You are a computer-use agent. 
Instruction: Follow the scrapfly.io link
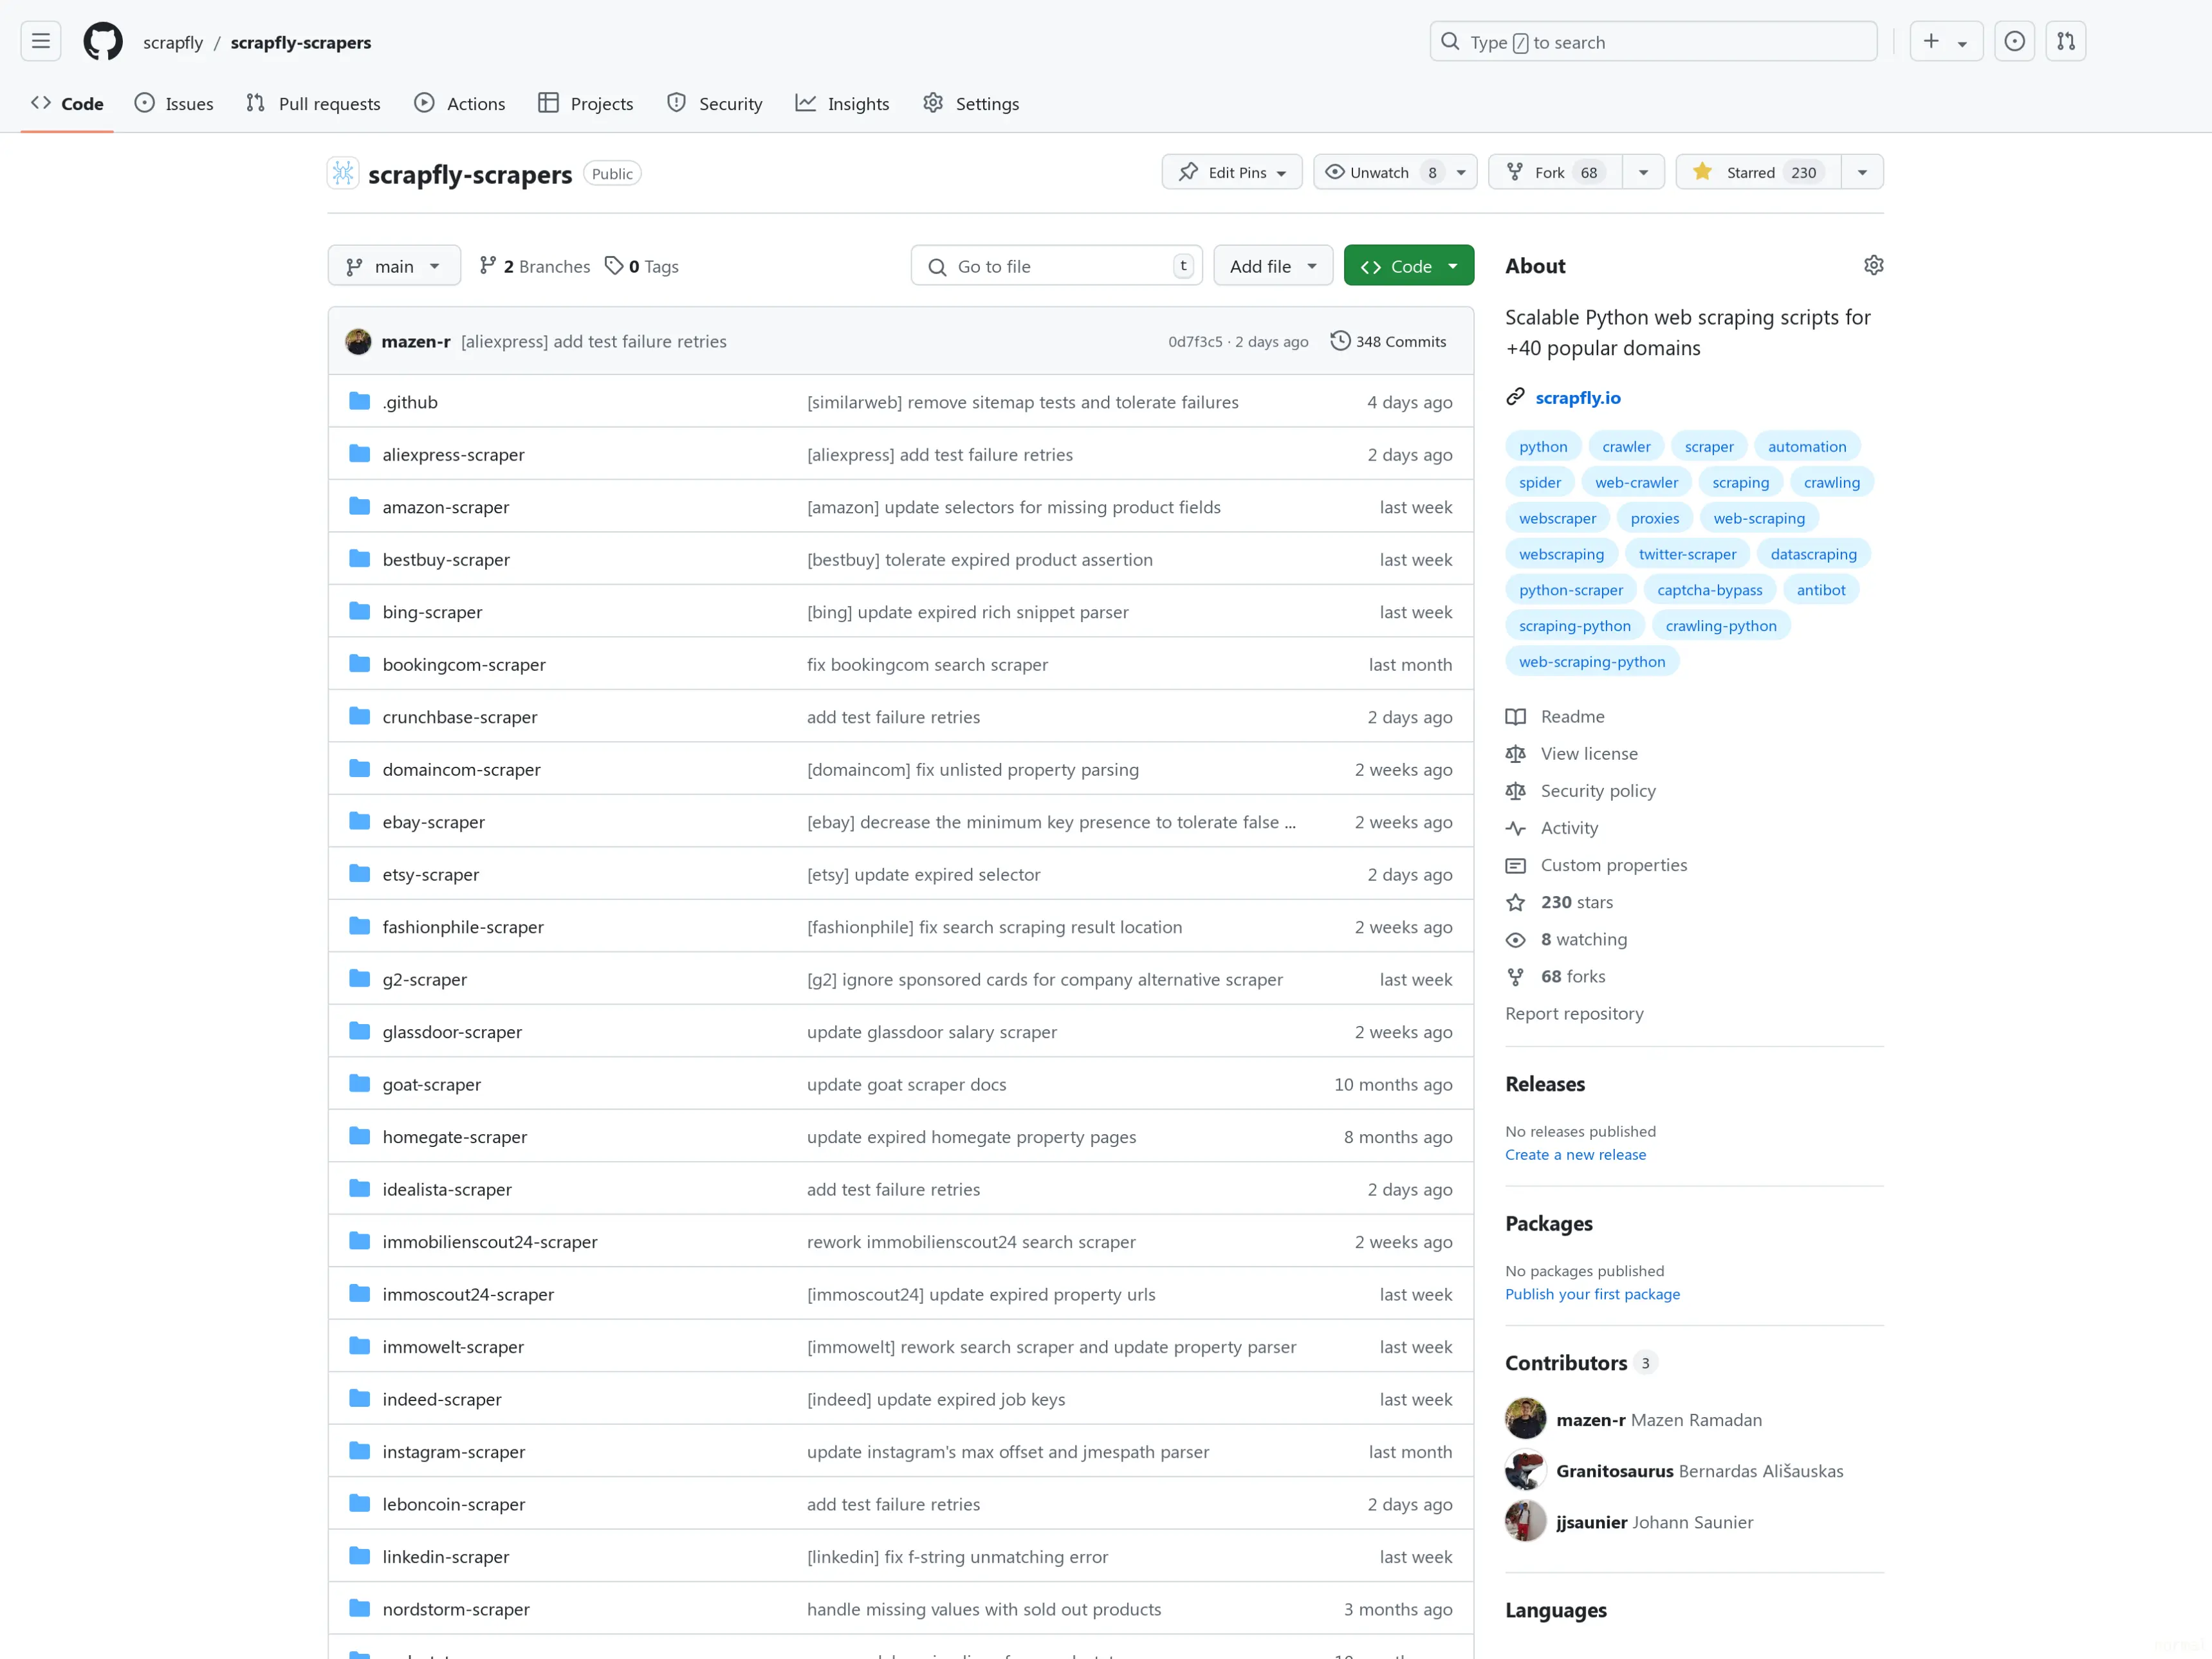point(1578,397)
